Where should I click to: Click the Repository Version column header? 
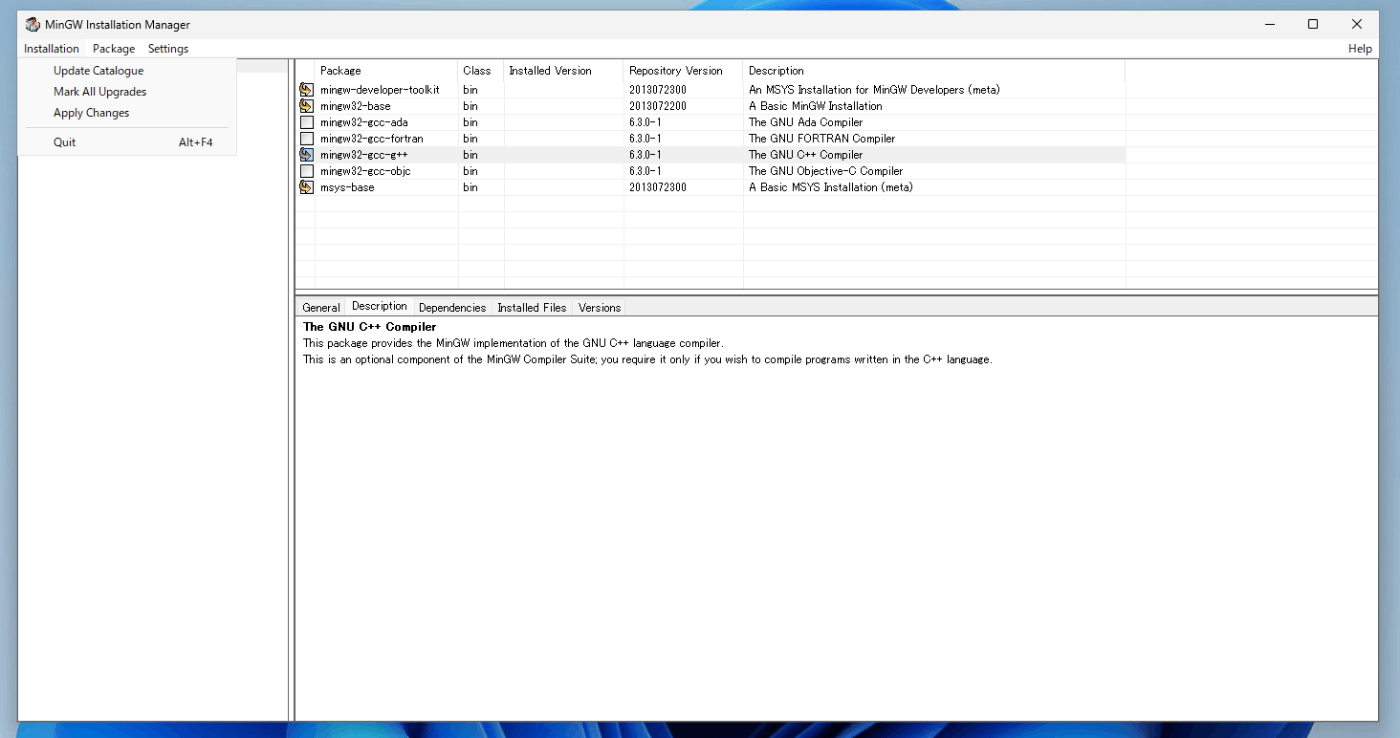coord(684,71)
